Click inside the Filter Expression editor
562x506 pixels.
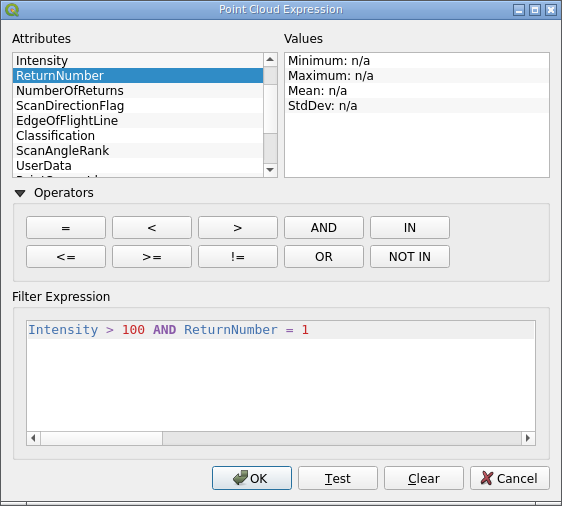(281, 376)
